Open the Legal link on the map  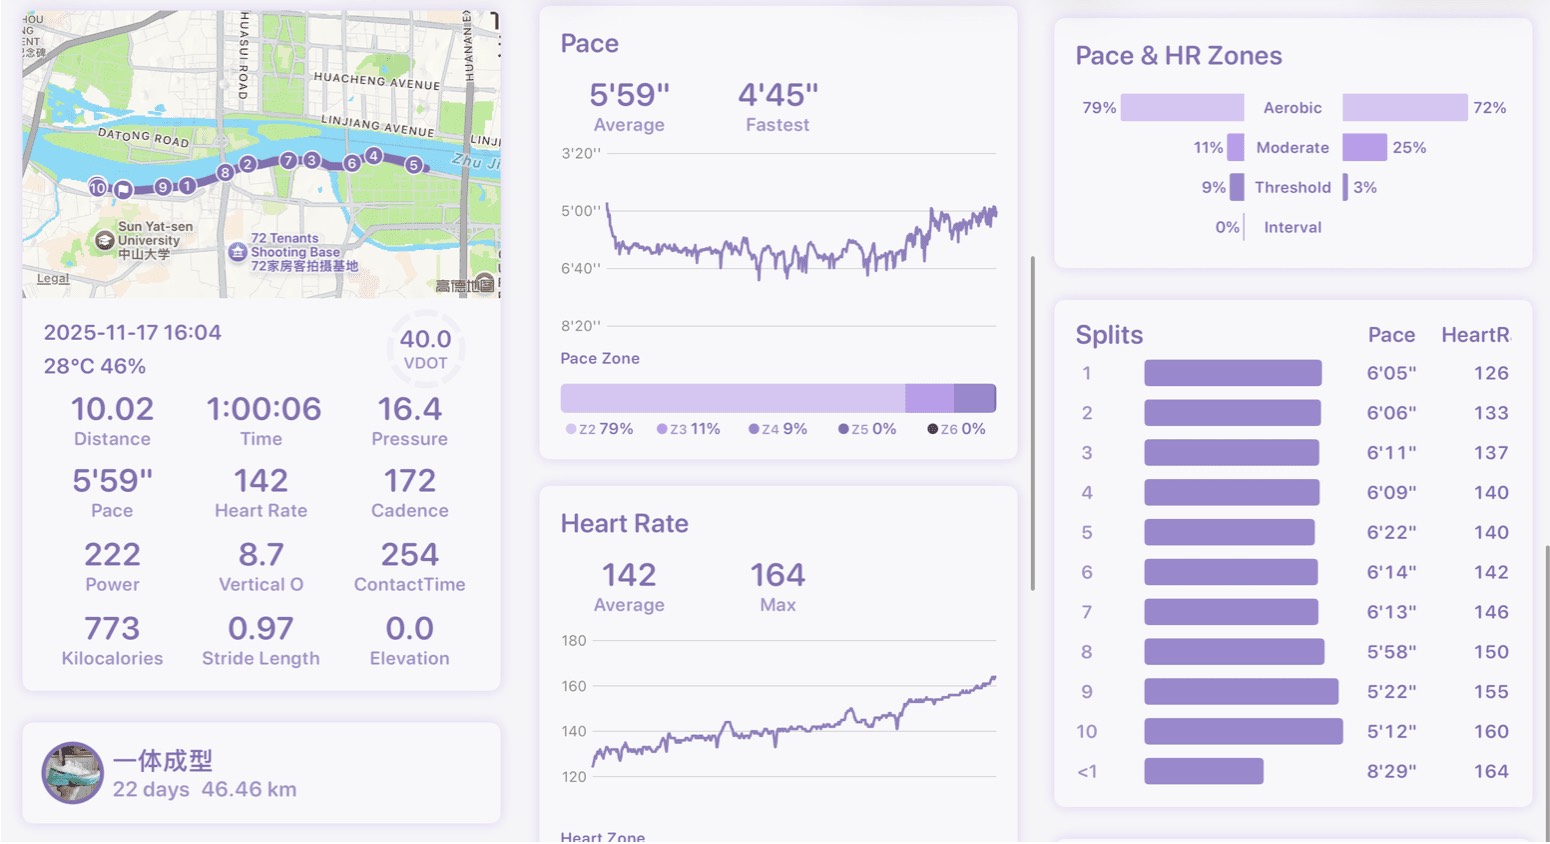click(53, 278)
